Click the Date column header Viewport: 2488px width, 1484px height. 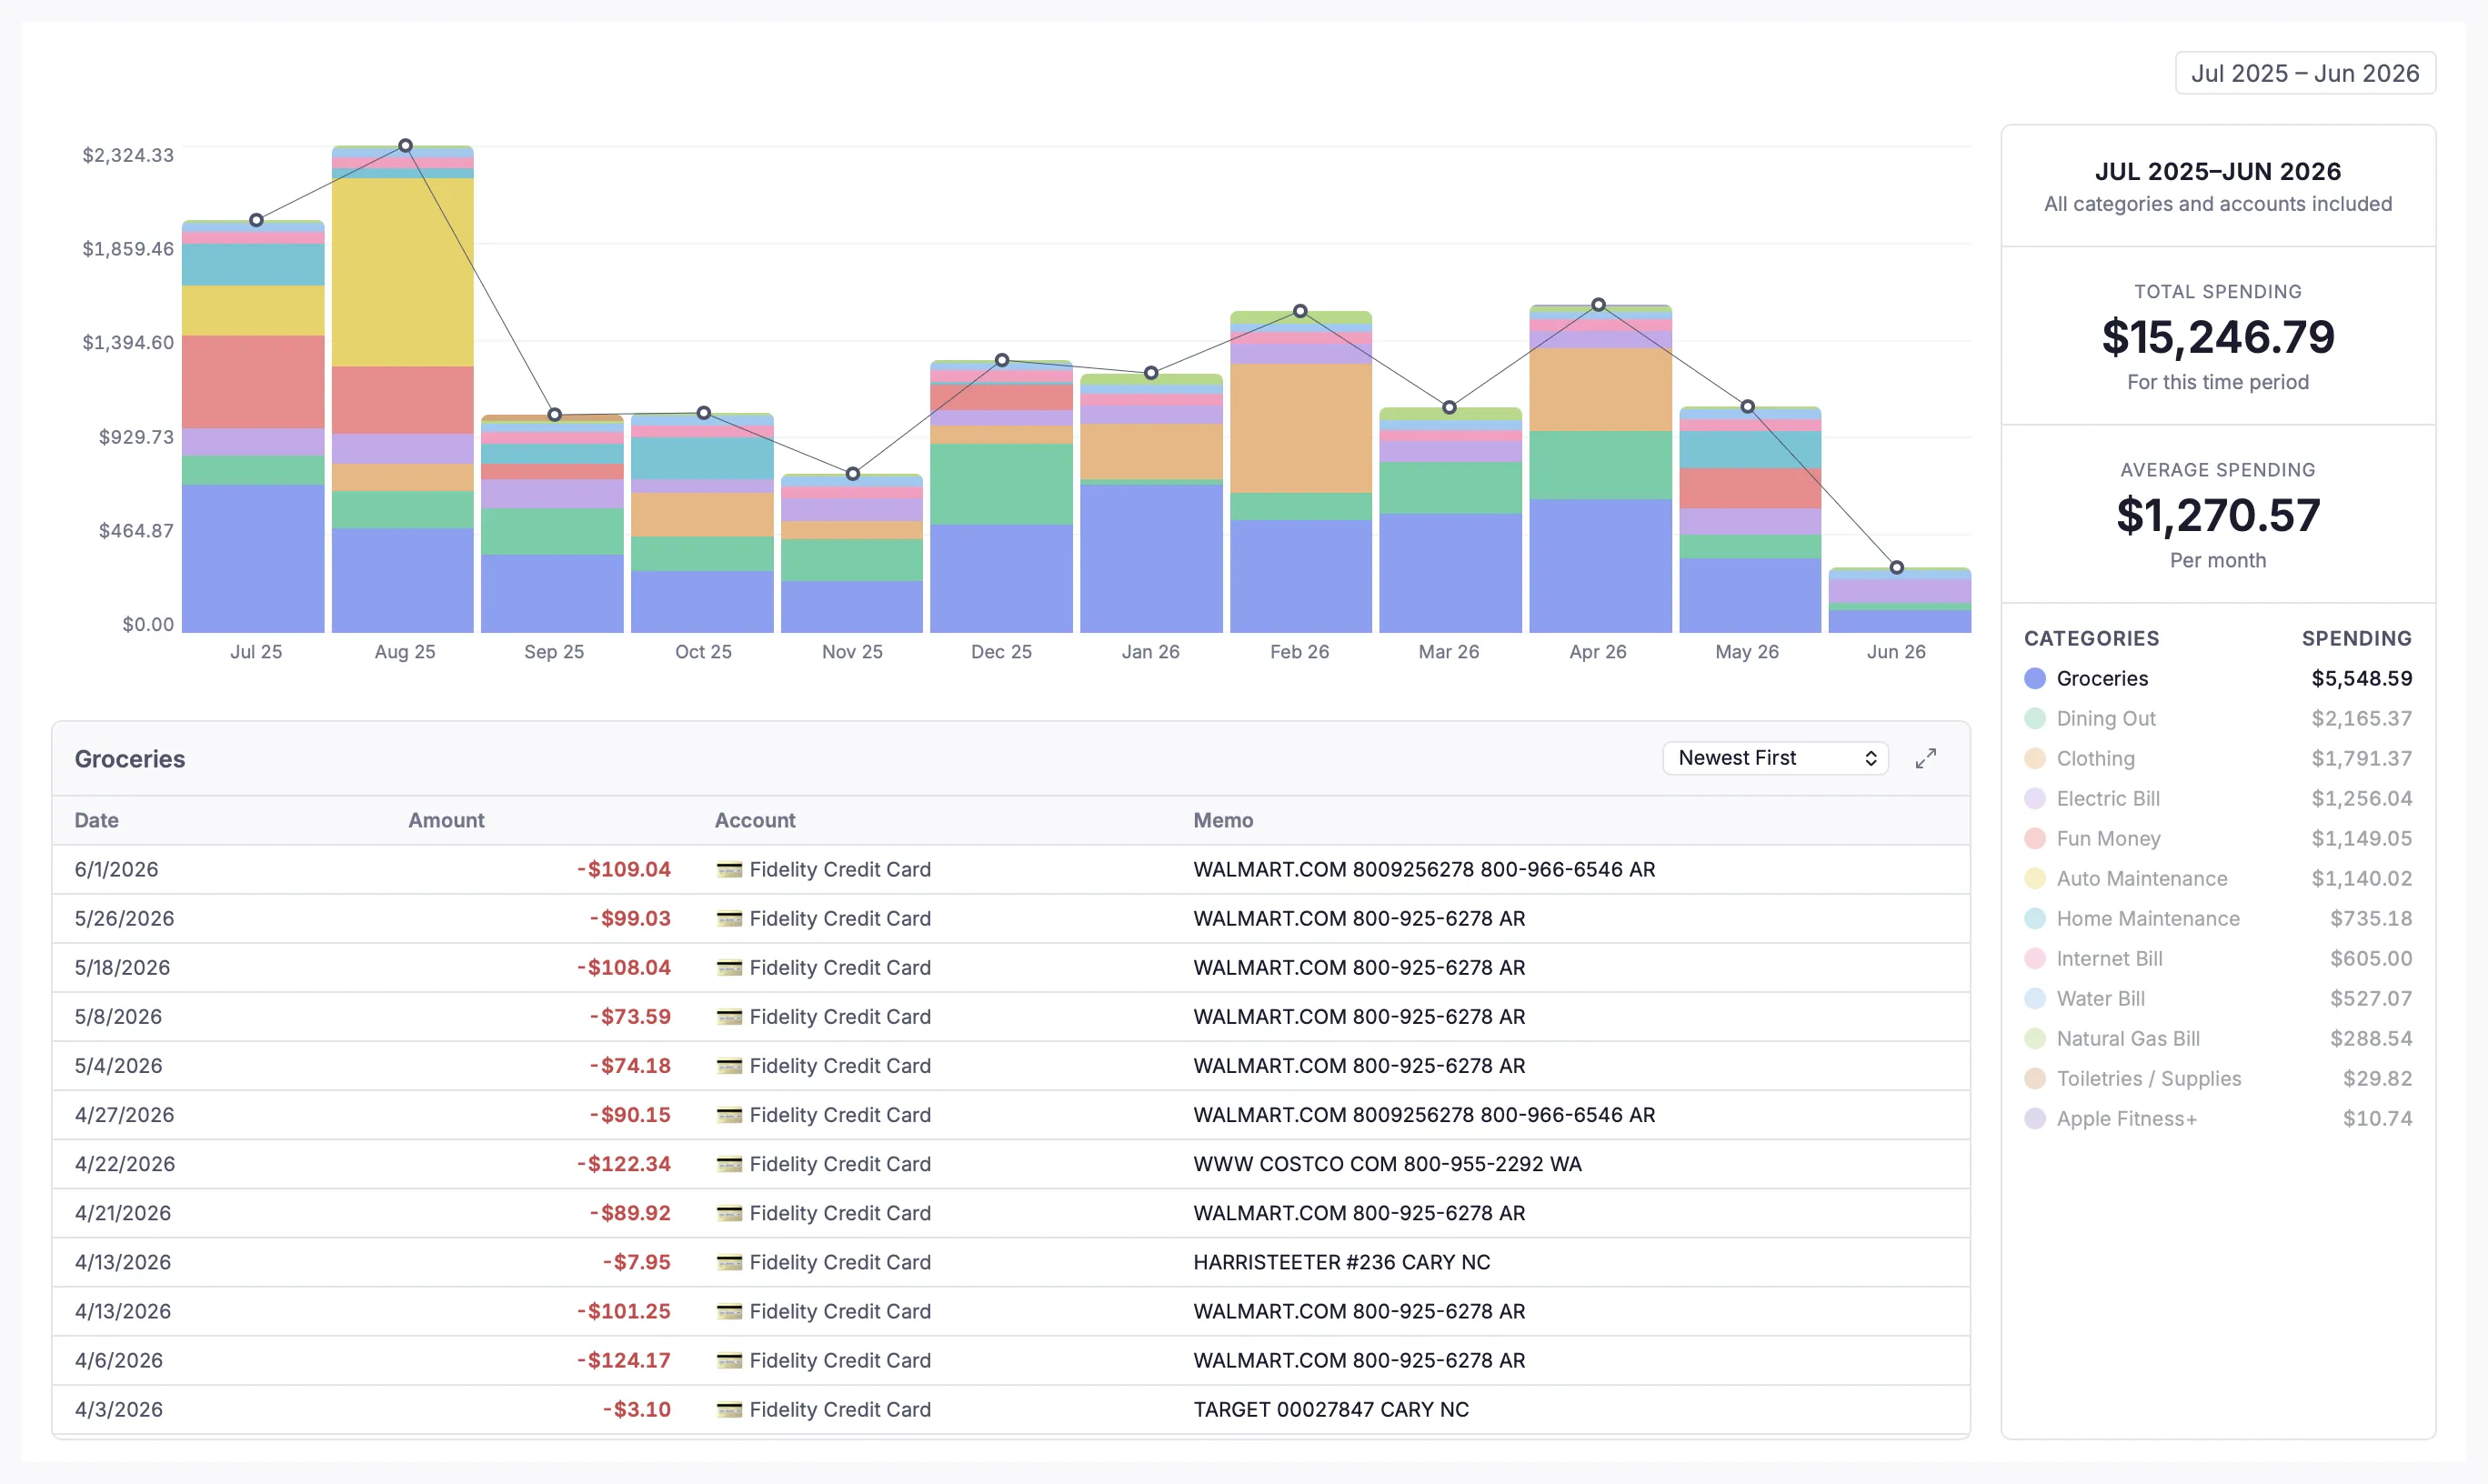(x=96, y=820)
